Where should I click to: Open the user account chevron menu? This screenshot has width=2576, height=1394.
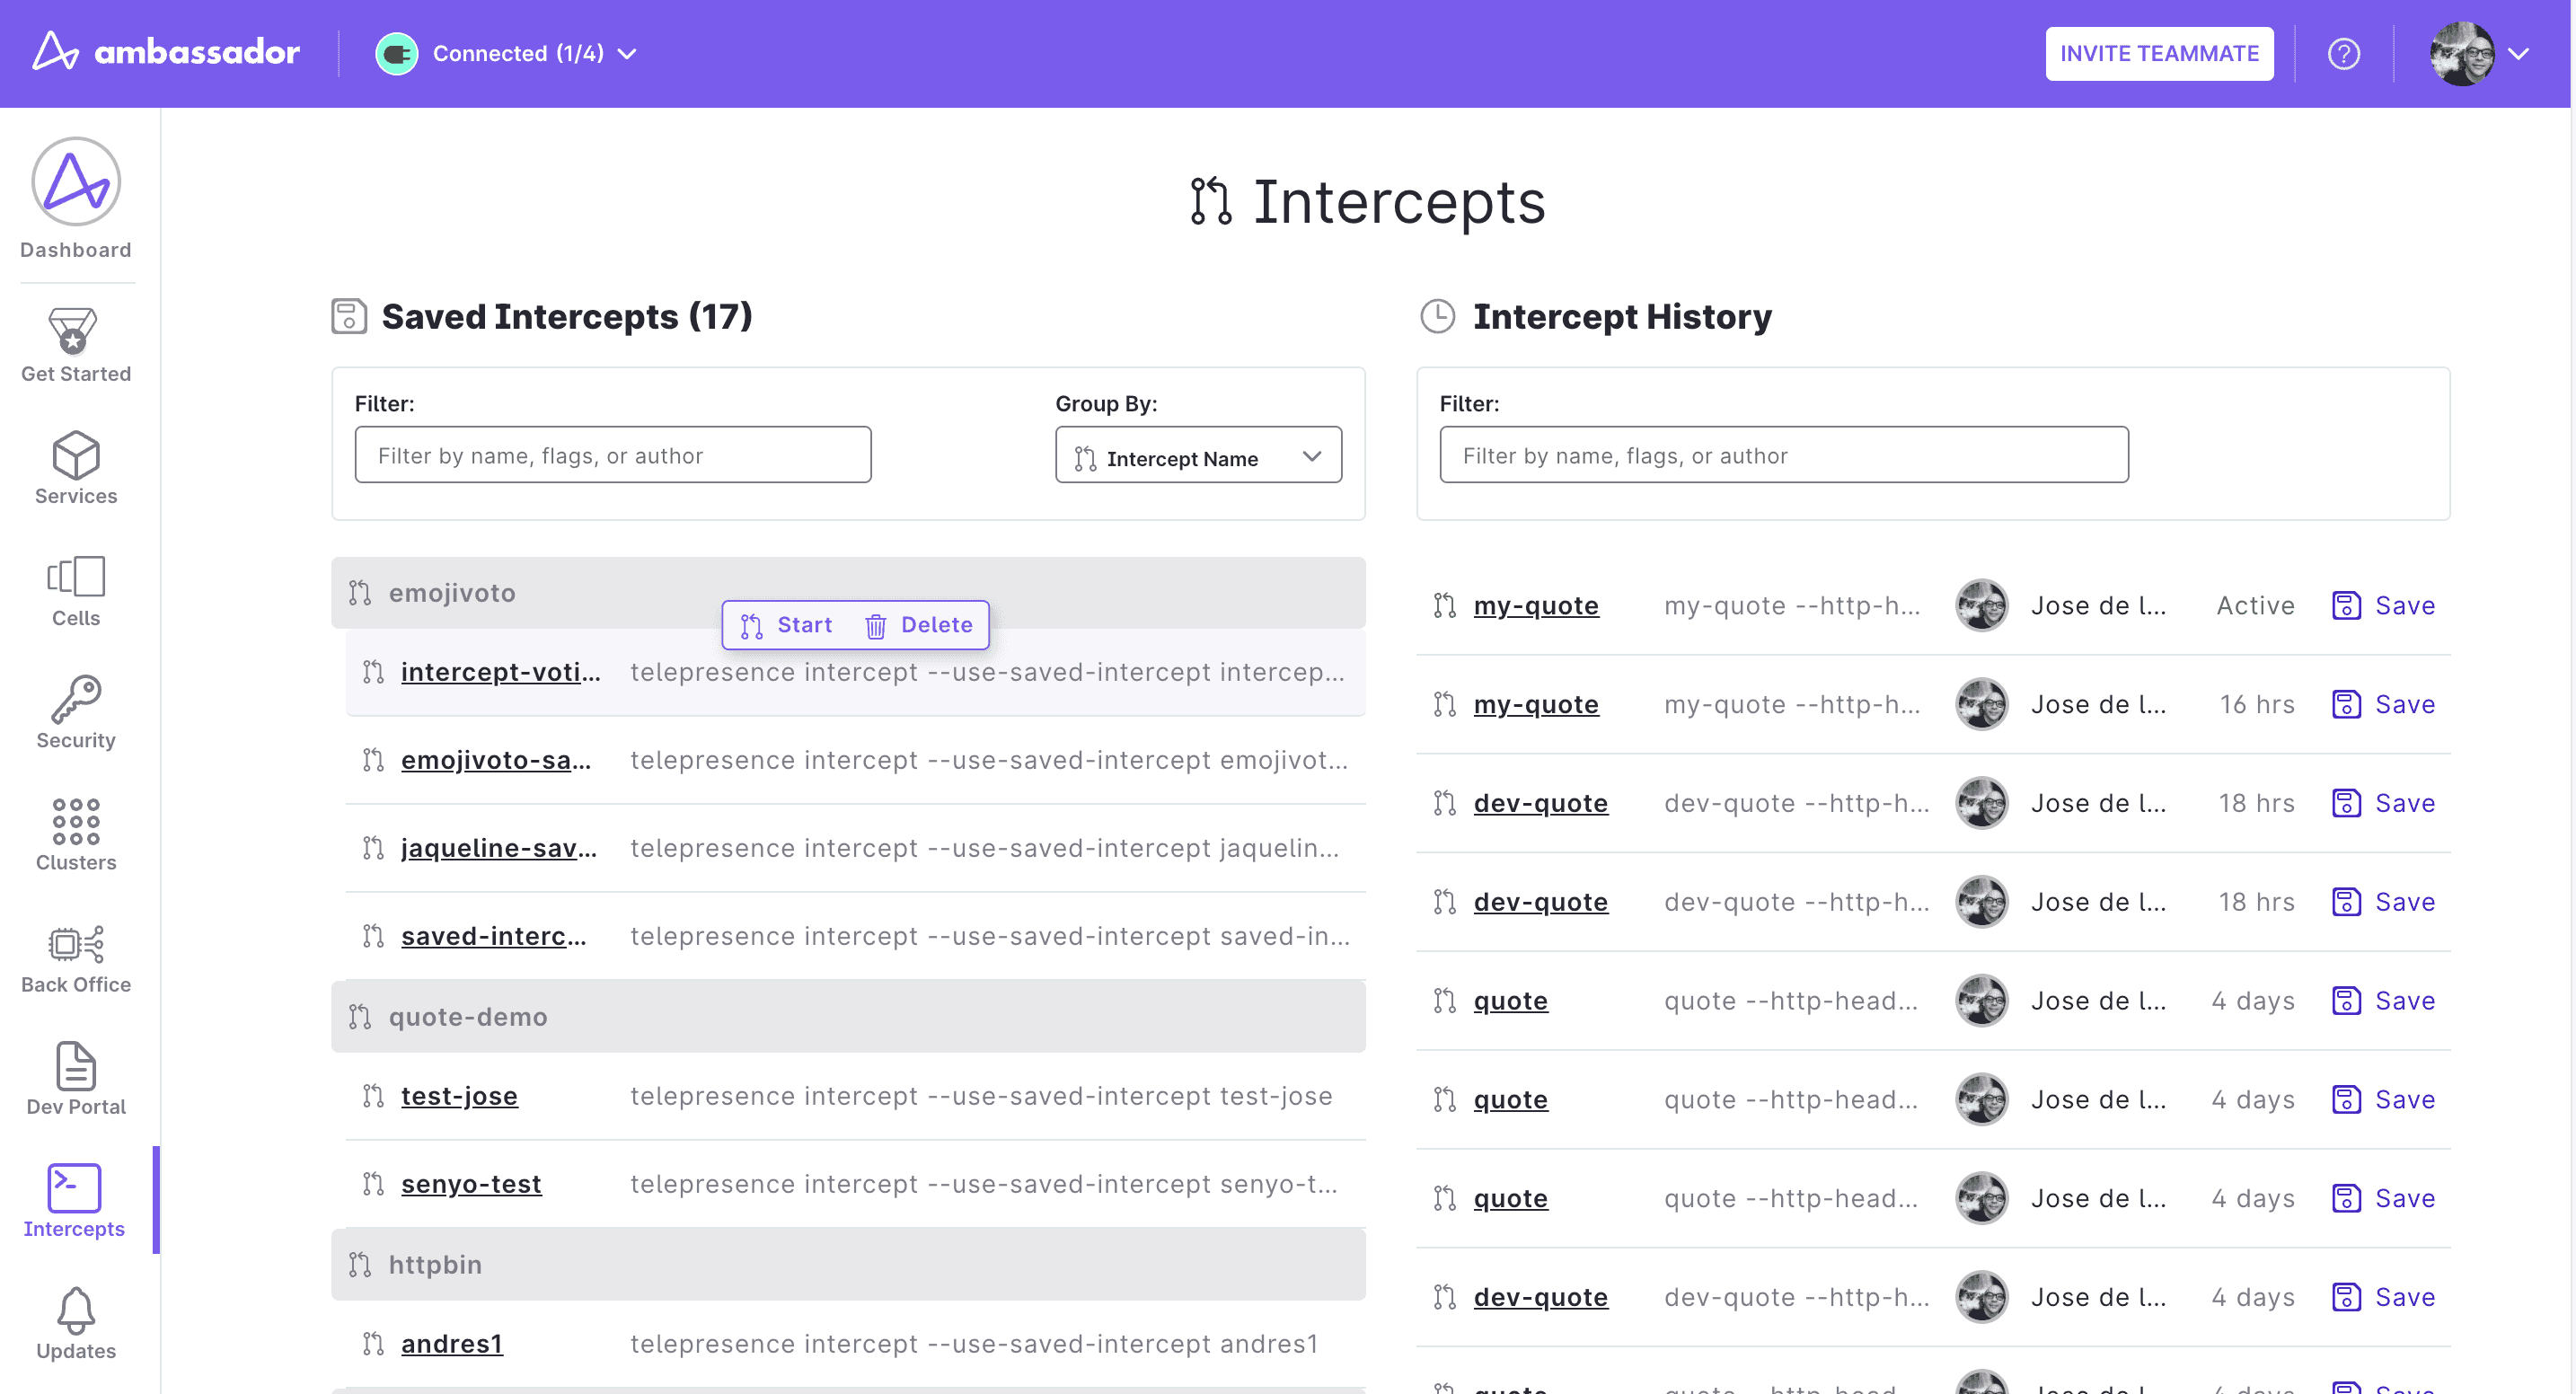click(2519, 54)
